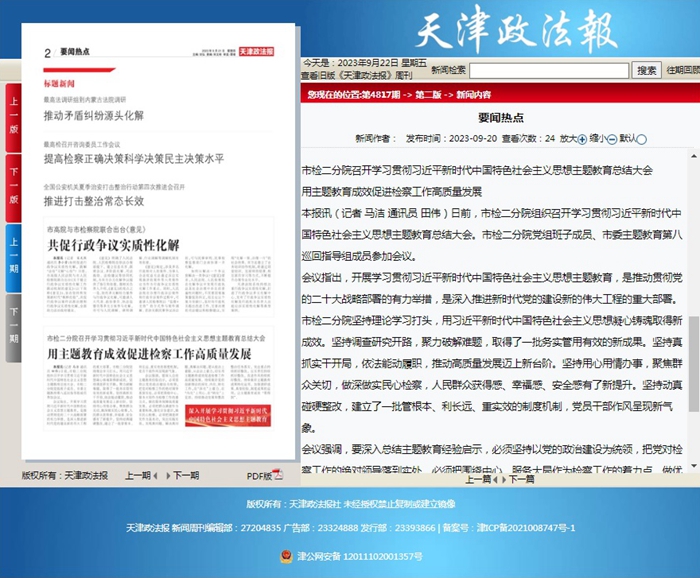700x578 pixels.
Task: Open the 往期回顾 past issues link
Action: [x=683, y=70]
